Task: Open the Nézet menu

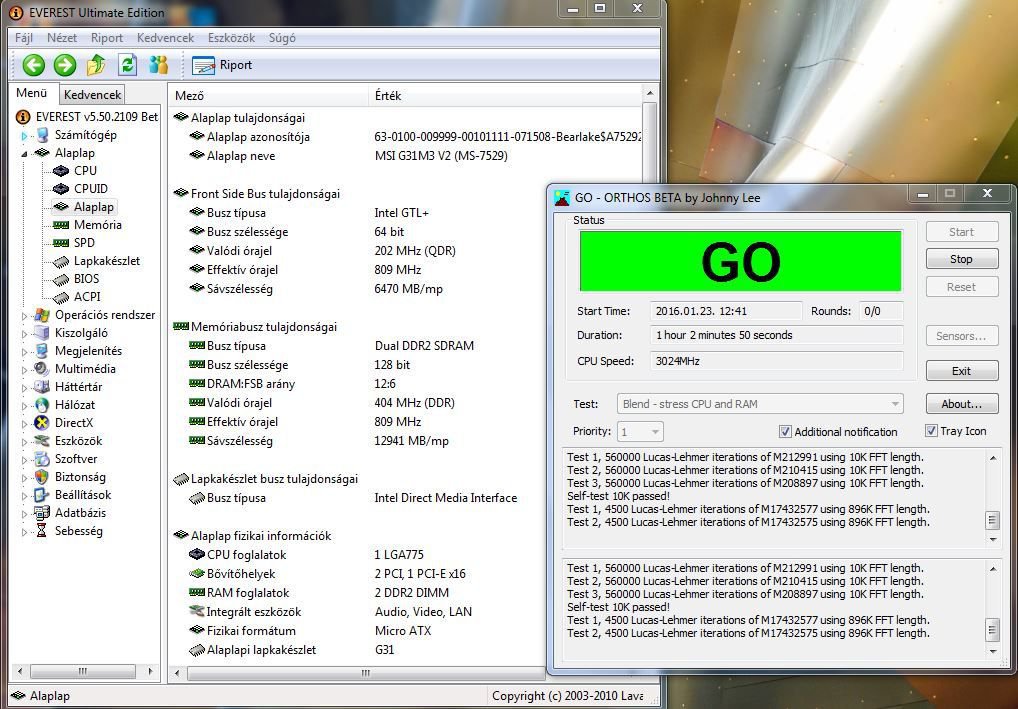Action: point(62,38)
